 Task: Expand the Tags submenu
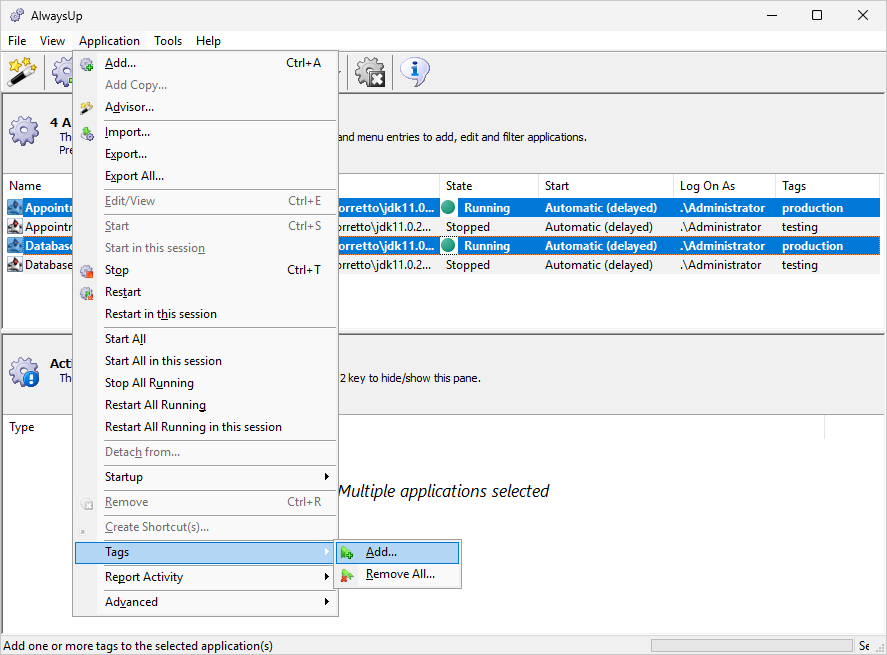tap(206, 552)
